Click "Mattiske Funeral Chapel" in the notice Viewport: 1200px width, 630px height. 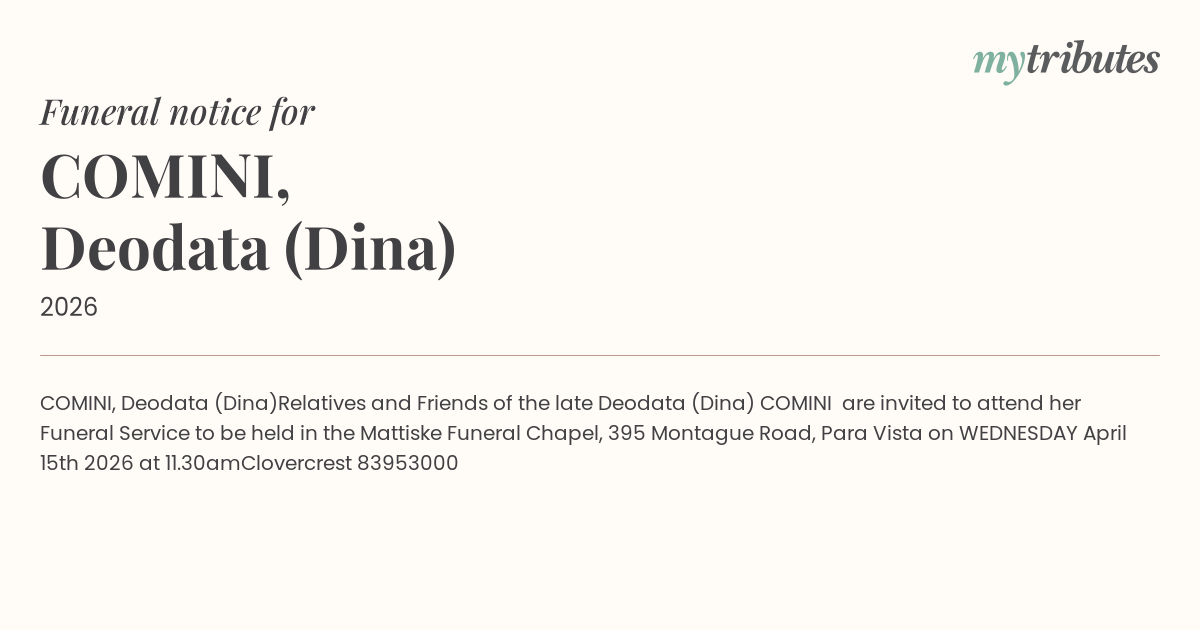[482, 433]
